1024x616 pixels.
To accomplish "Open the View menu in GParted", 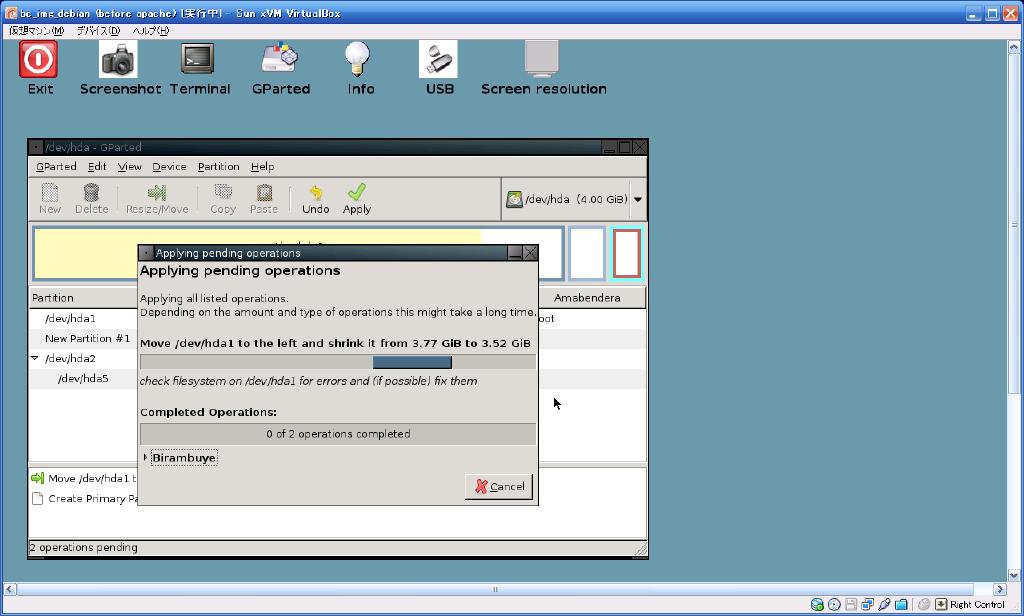I will point(129,167).
